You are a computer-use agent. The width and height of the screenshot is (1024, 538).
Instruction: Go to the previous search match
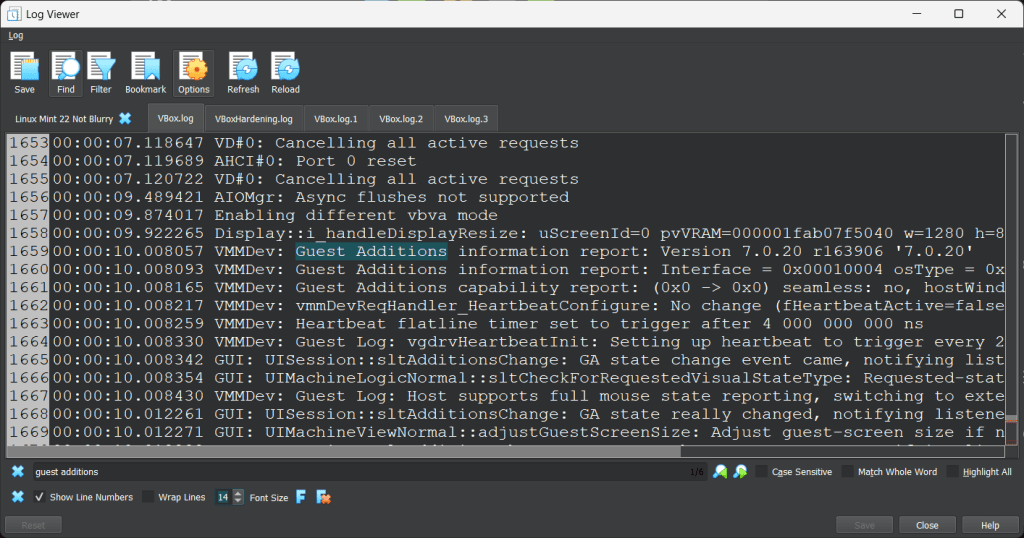pos(720,471)
